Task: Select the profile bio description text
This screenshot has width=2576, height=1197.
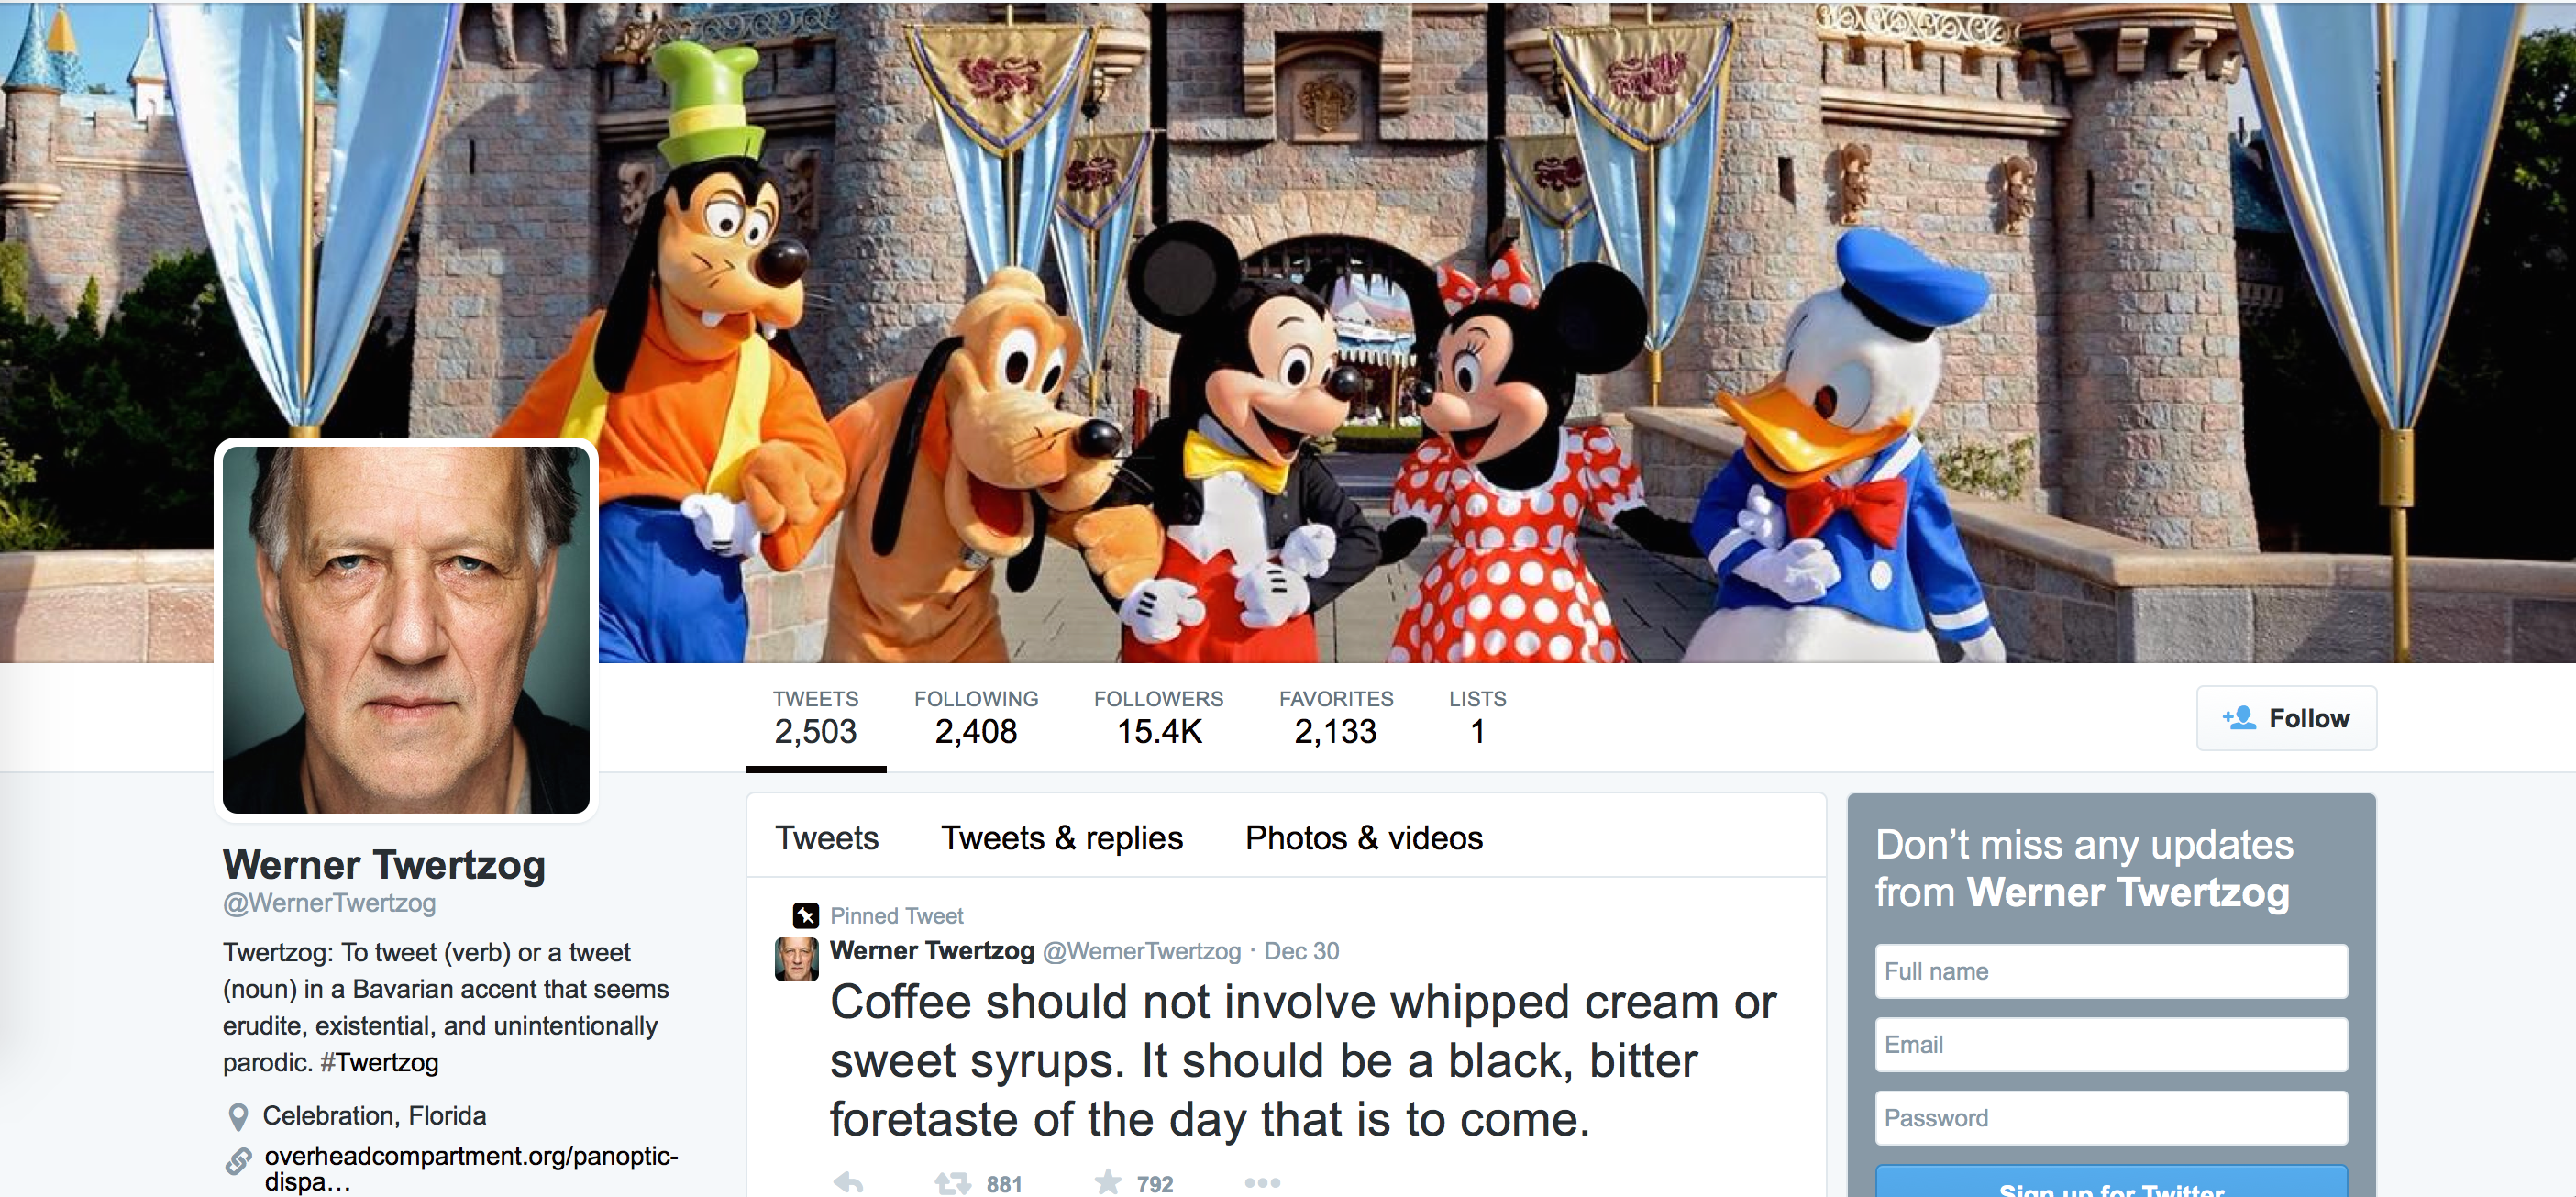Action: pos(446,1007)
